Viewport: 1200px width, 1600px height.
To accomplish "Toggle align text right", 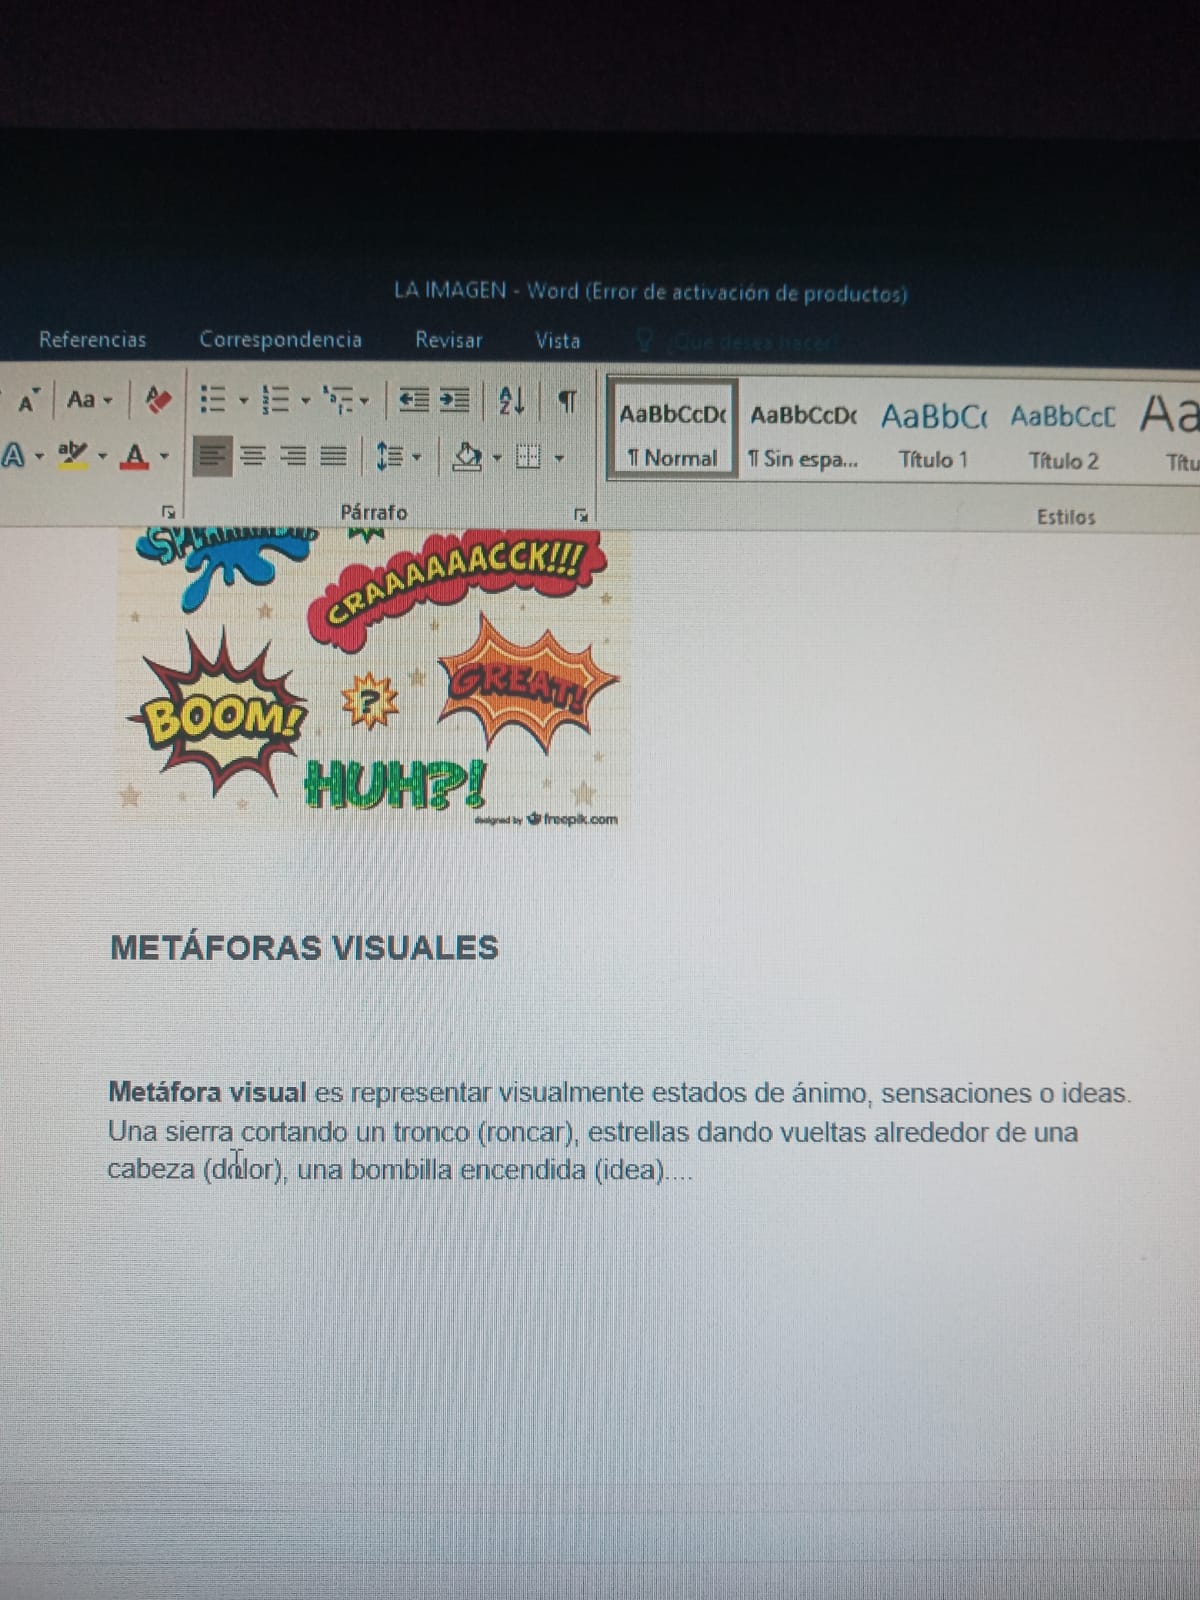I will [x=294, y=458].
